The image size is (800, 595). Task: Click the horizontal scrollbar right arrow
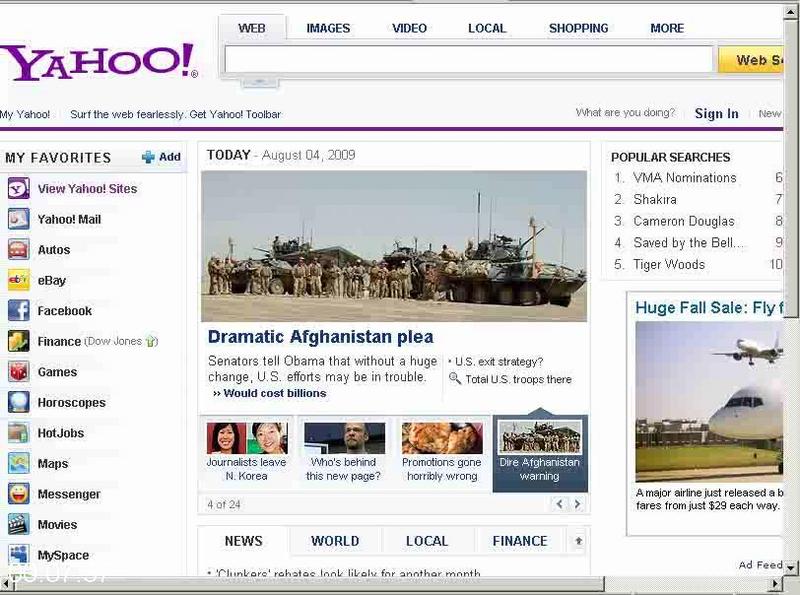(x=776, y=583)
